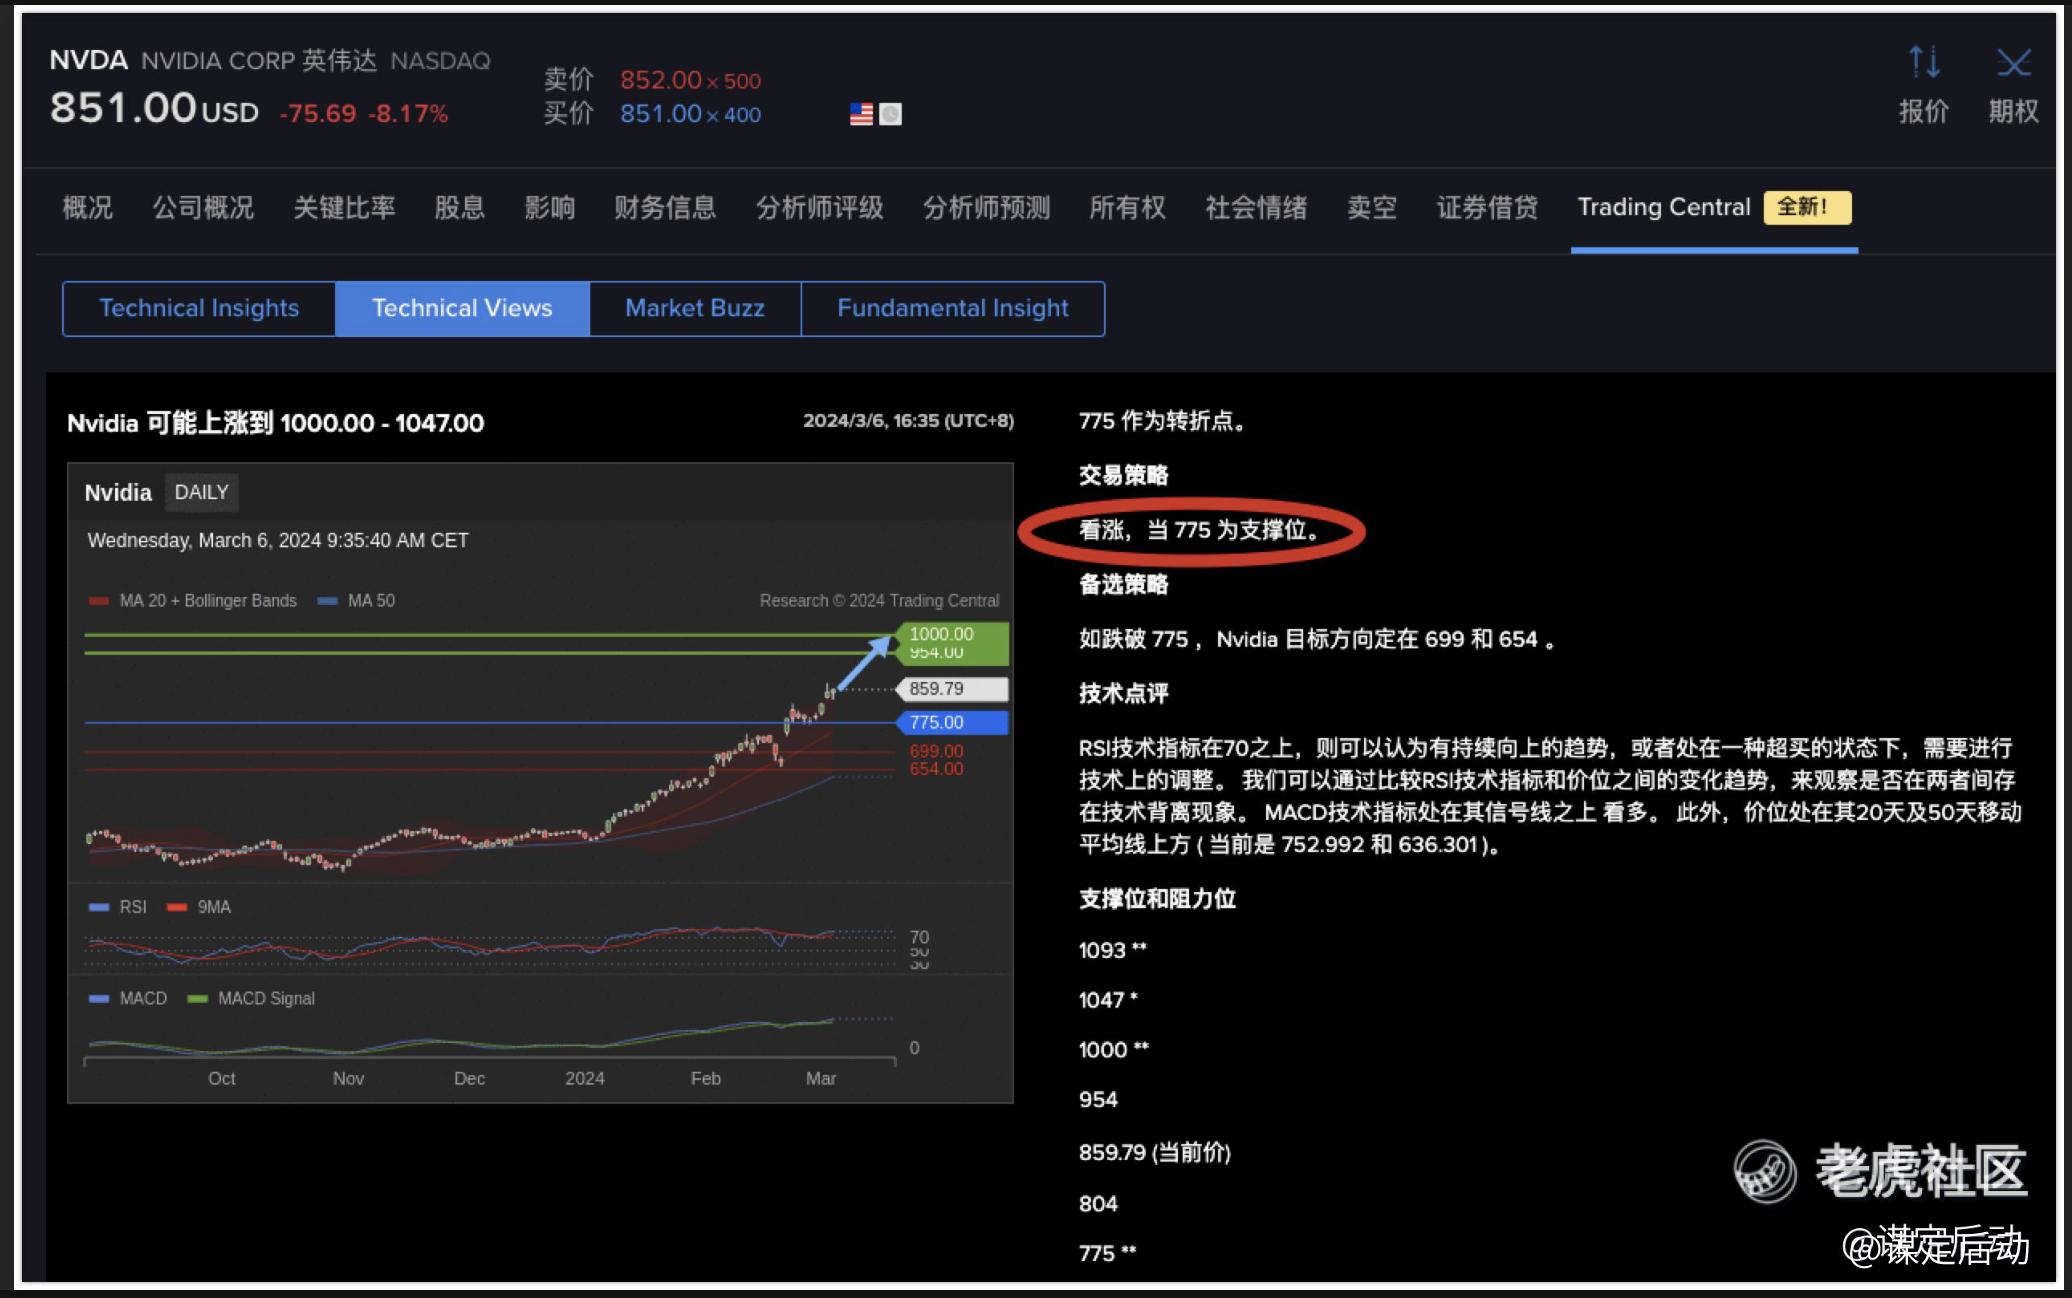Image resolution: width=2072 pixels, height=1298 pixels.
Task: Click the US flag market icon
Action: tap(861, 114)
